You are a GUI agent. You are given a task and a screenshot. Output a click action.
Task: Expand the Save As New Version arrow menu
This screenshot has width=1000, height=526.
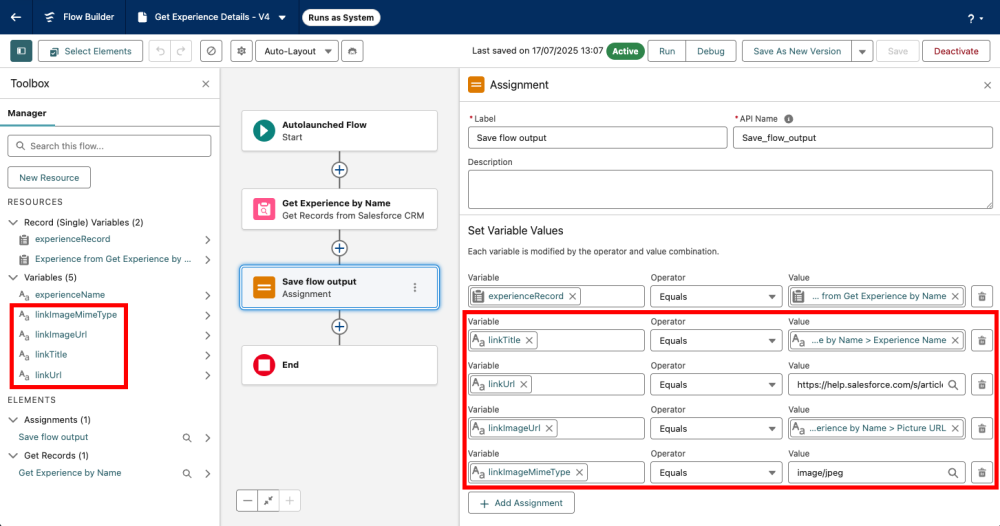tap(863, 51)
